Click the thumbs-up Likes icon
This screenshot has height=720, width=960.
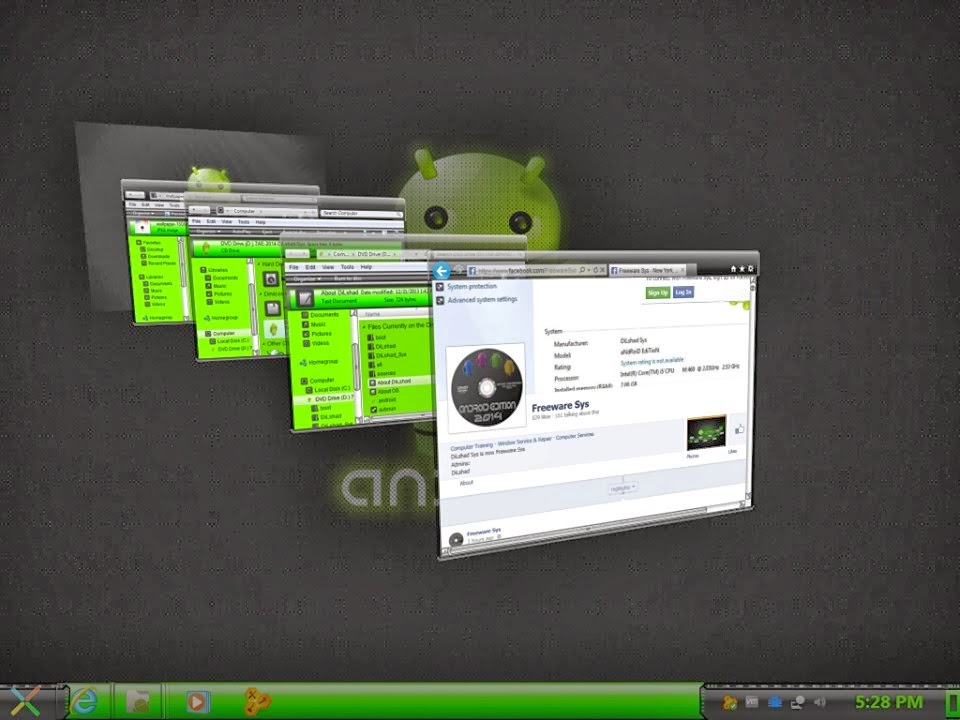pyautogui.click(x=738, y=430)
